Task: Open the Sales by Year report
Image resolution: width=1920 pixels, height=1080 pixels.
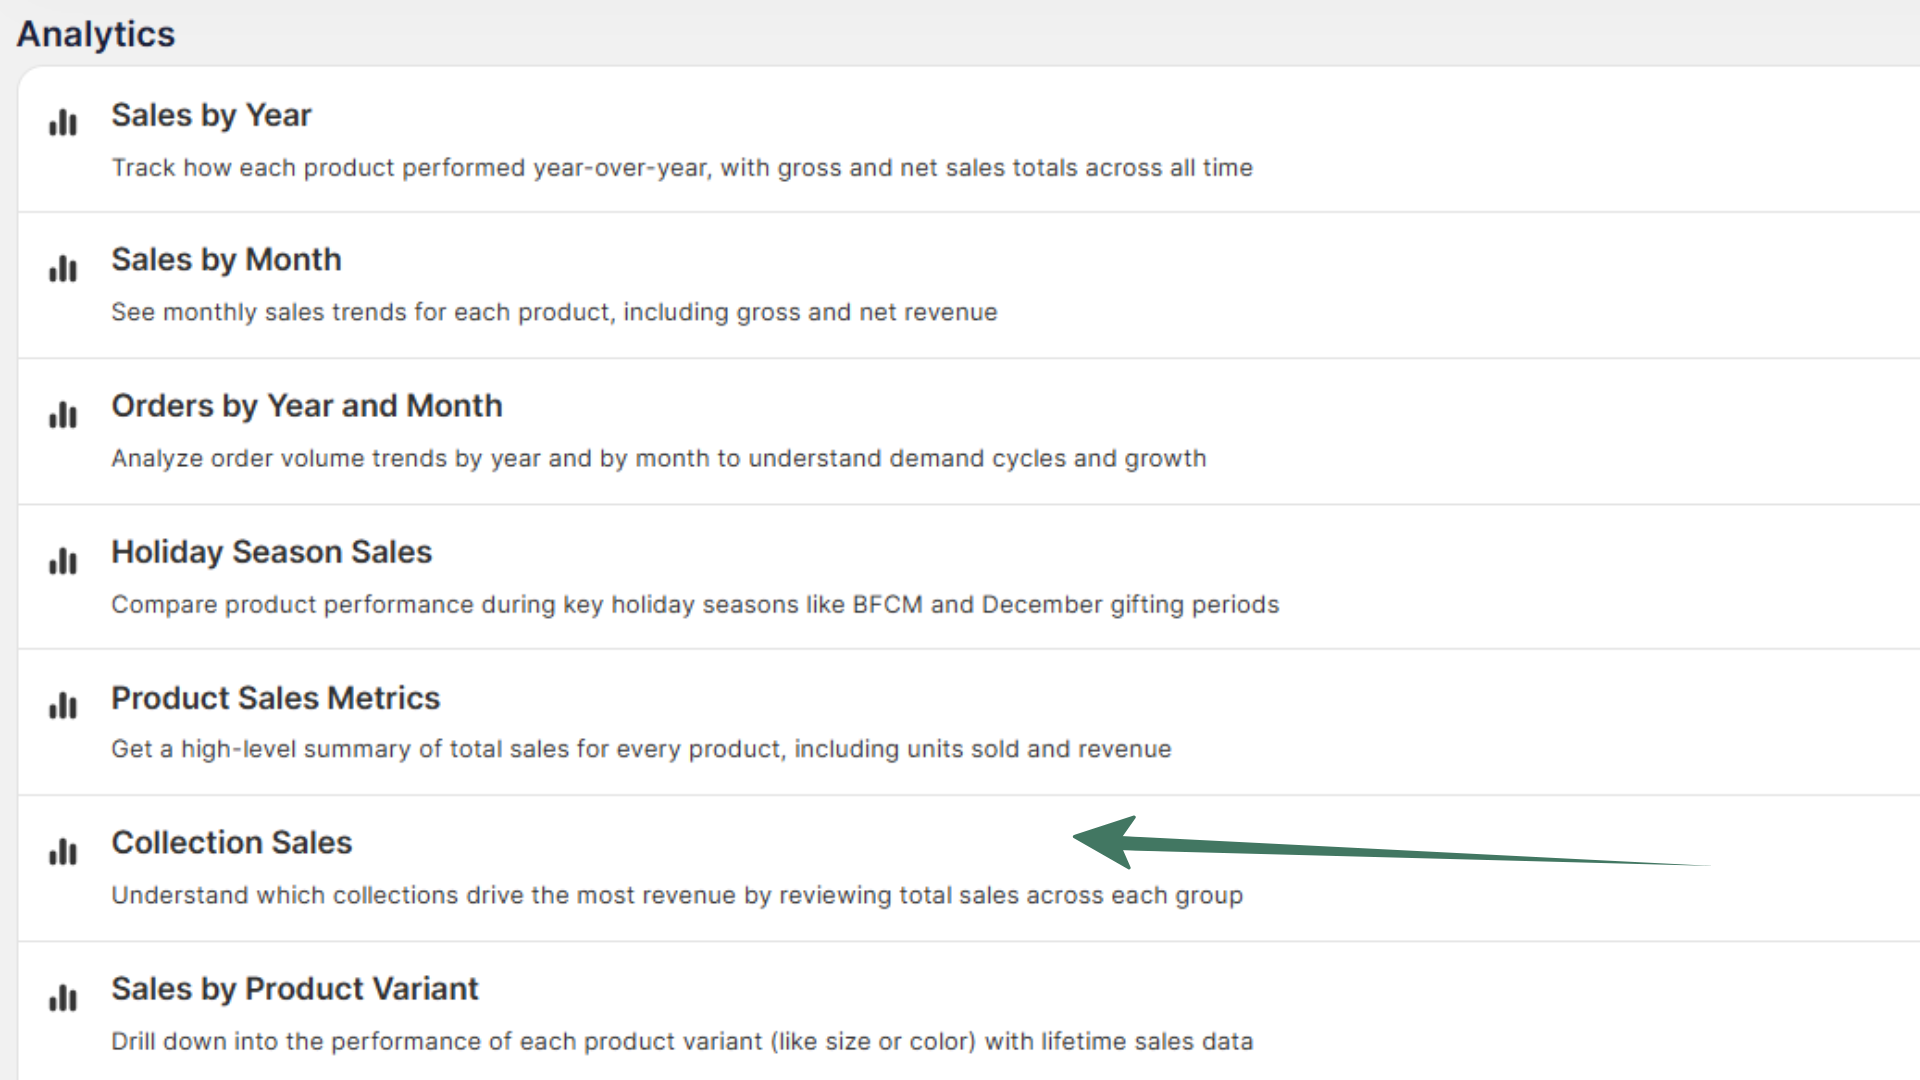Action: 211,115
